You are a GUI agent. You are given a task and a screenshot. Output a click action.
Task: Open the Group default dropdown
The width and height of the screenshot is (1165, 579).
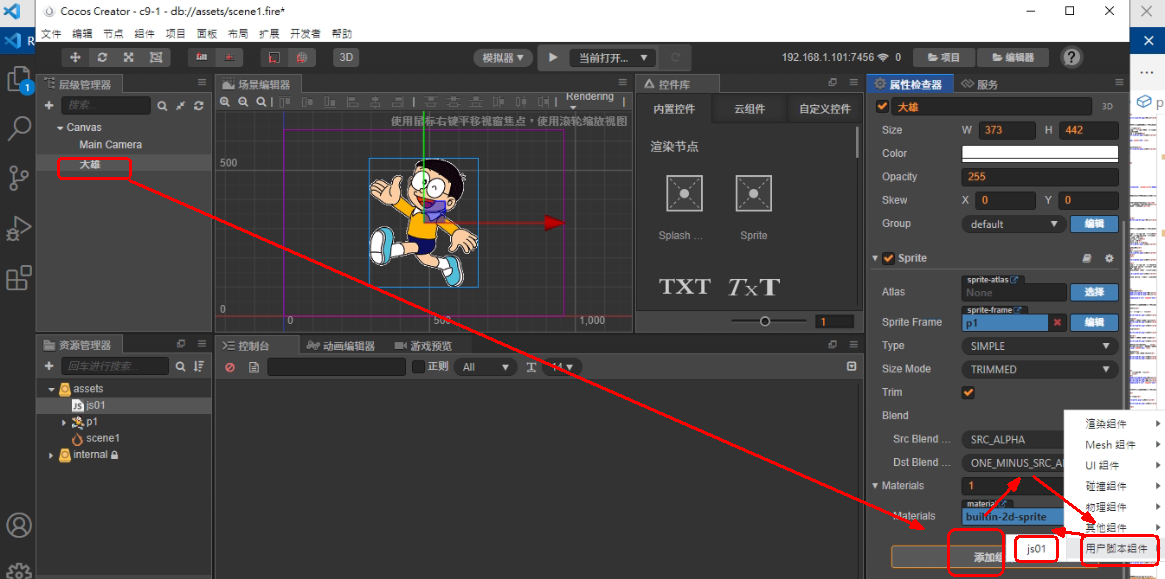pos(1013,224)
